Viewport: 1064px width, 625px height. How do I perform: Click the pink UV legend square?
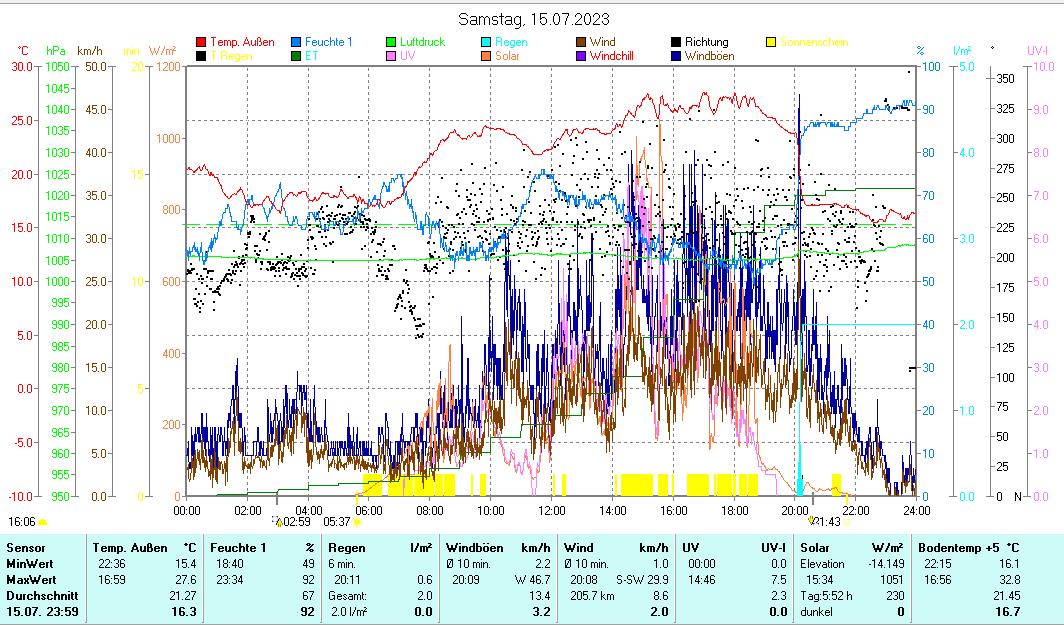pos(392,56)
